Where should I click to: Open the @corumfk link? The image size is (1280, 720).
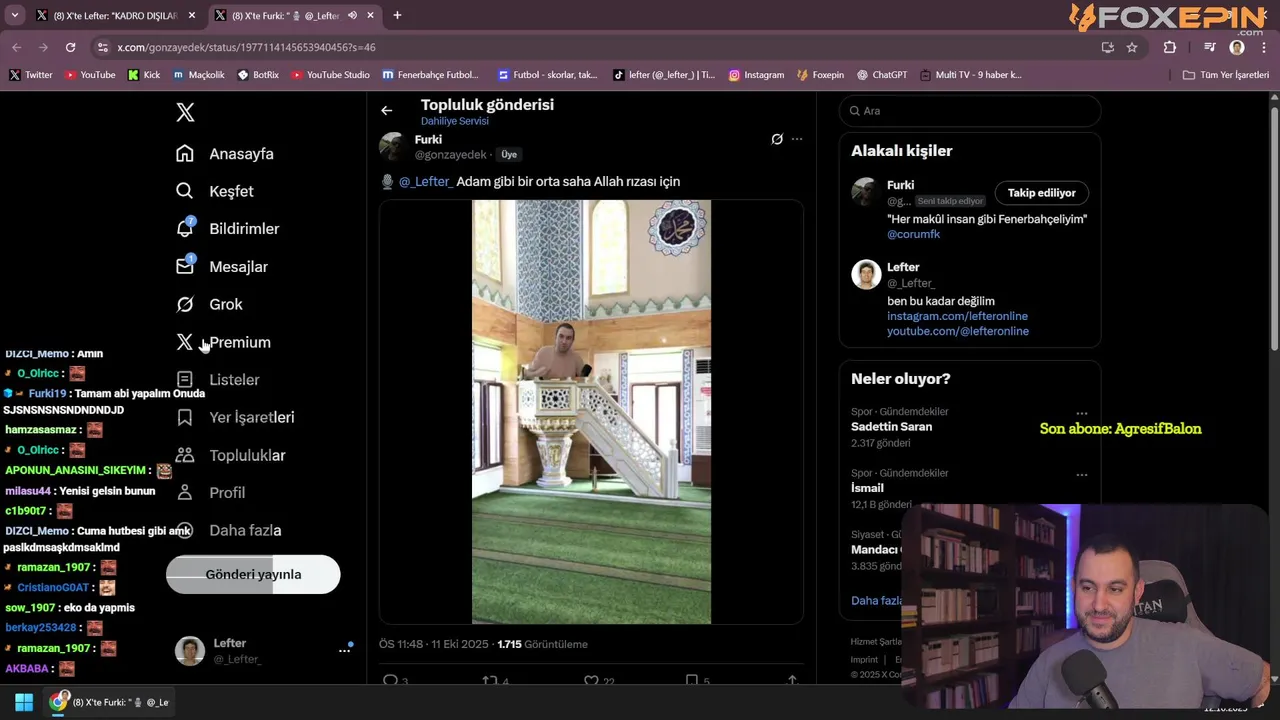(914, 234)
